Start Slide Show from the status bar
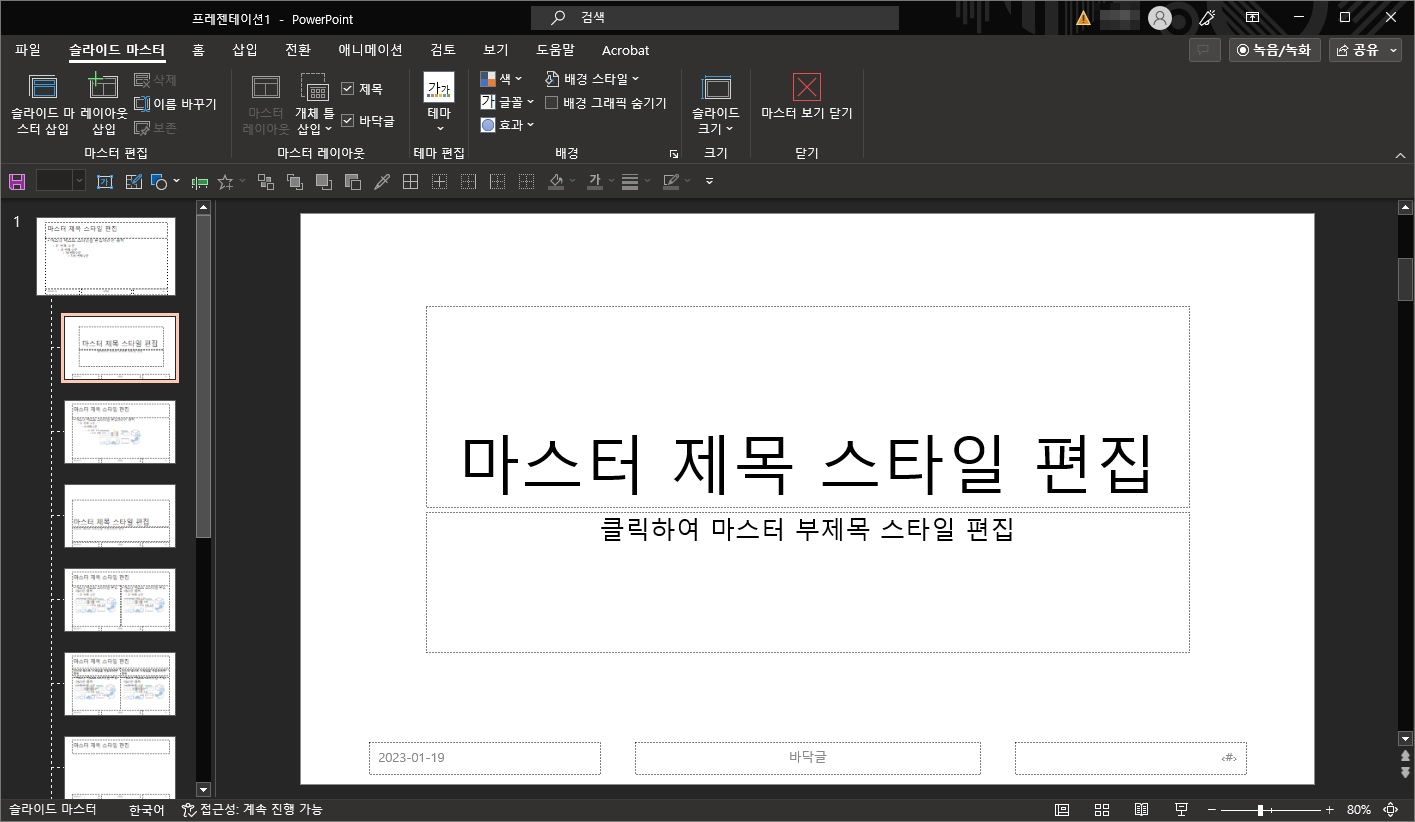Screen dimensions: 1415x822 click(x=1181, y=809)
